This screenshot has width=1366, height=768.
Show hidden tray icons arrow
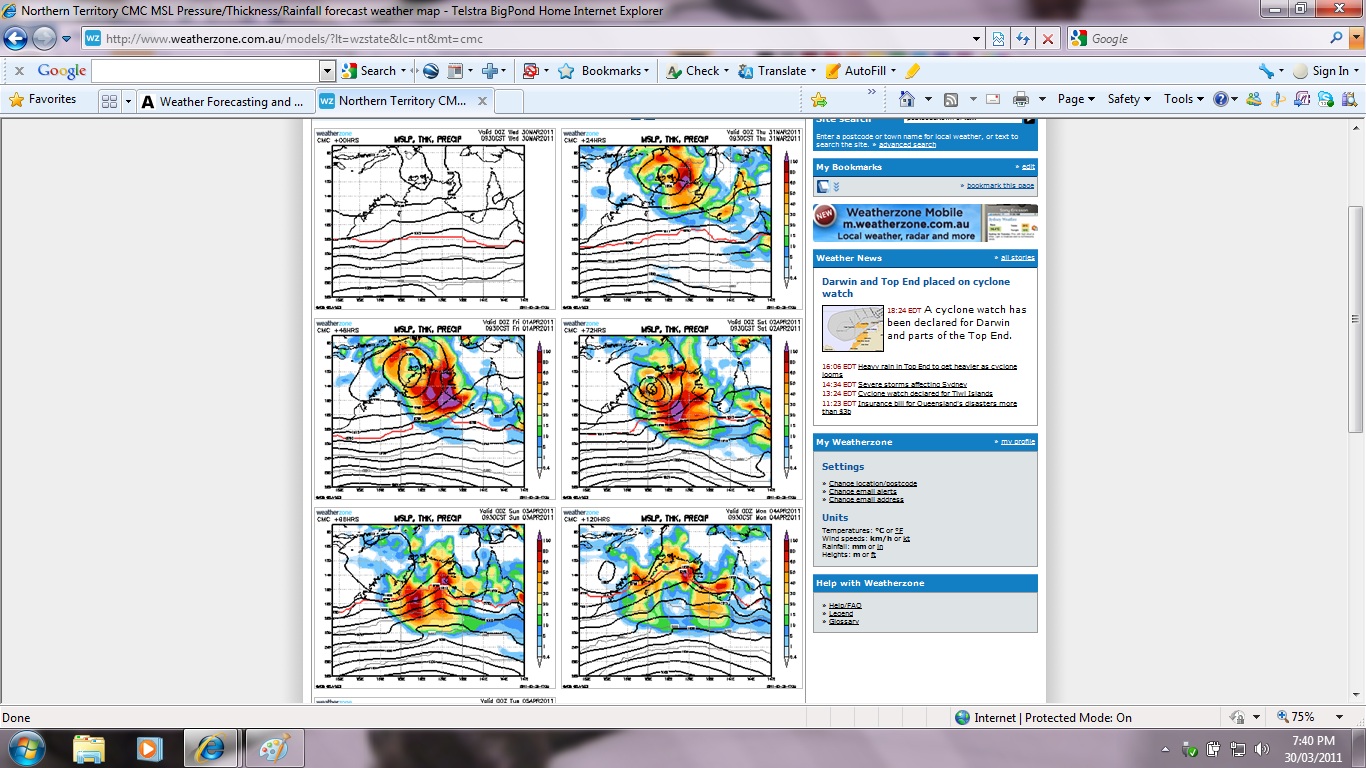click(1165, 748)
